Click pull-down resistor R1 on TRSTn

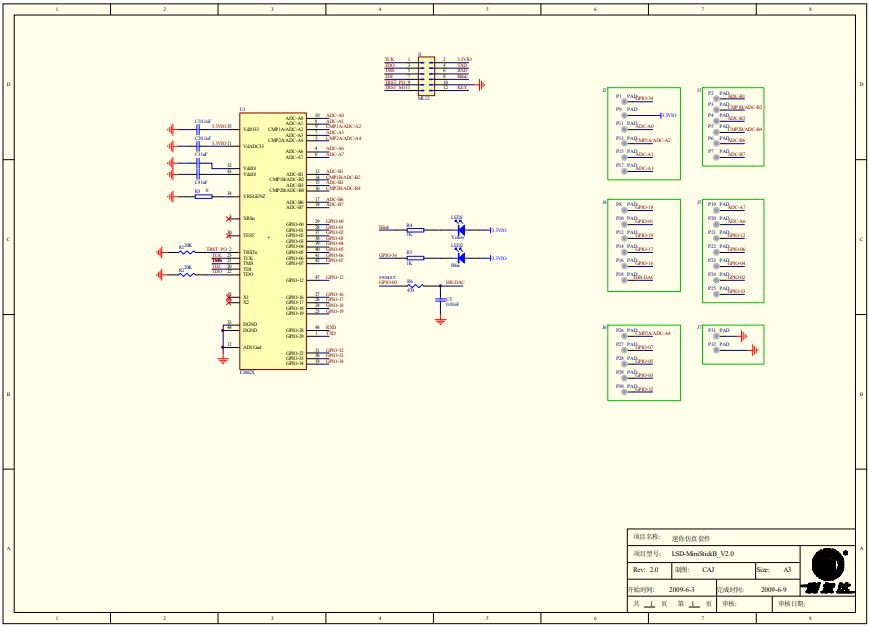(x=187, y=253)
